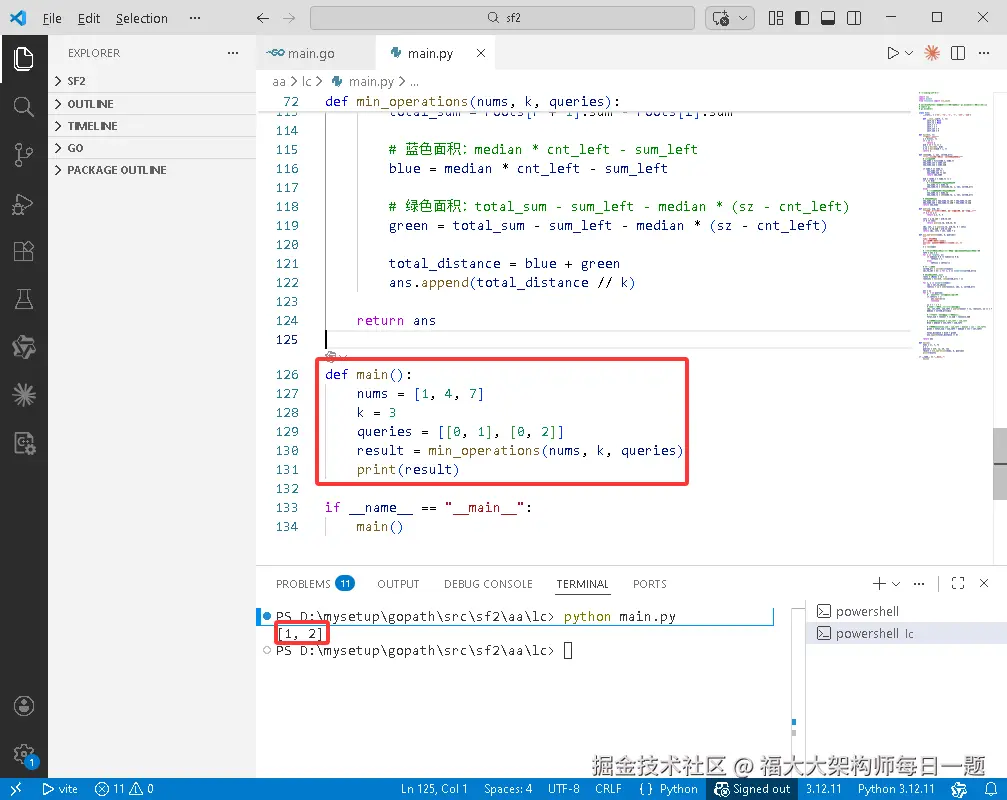The width and height of the screenshot is (1007, 800).
Task: Expand the GO section
Action: tap(152, 148)
